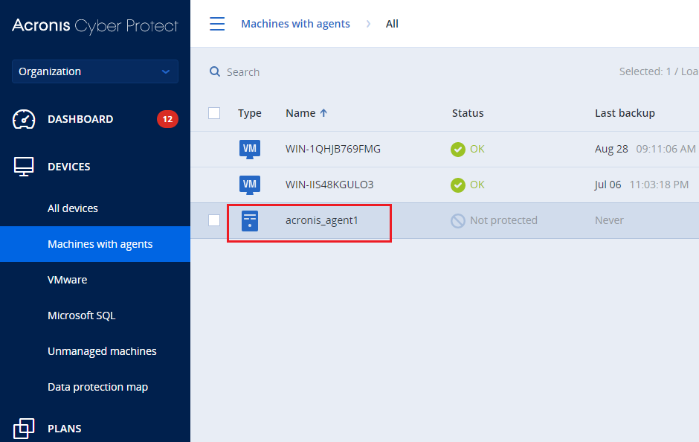
Task: Click the green OK icon for WIN-IIS48KGULO3
Action: point(458,185)
